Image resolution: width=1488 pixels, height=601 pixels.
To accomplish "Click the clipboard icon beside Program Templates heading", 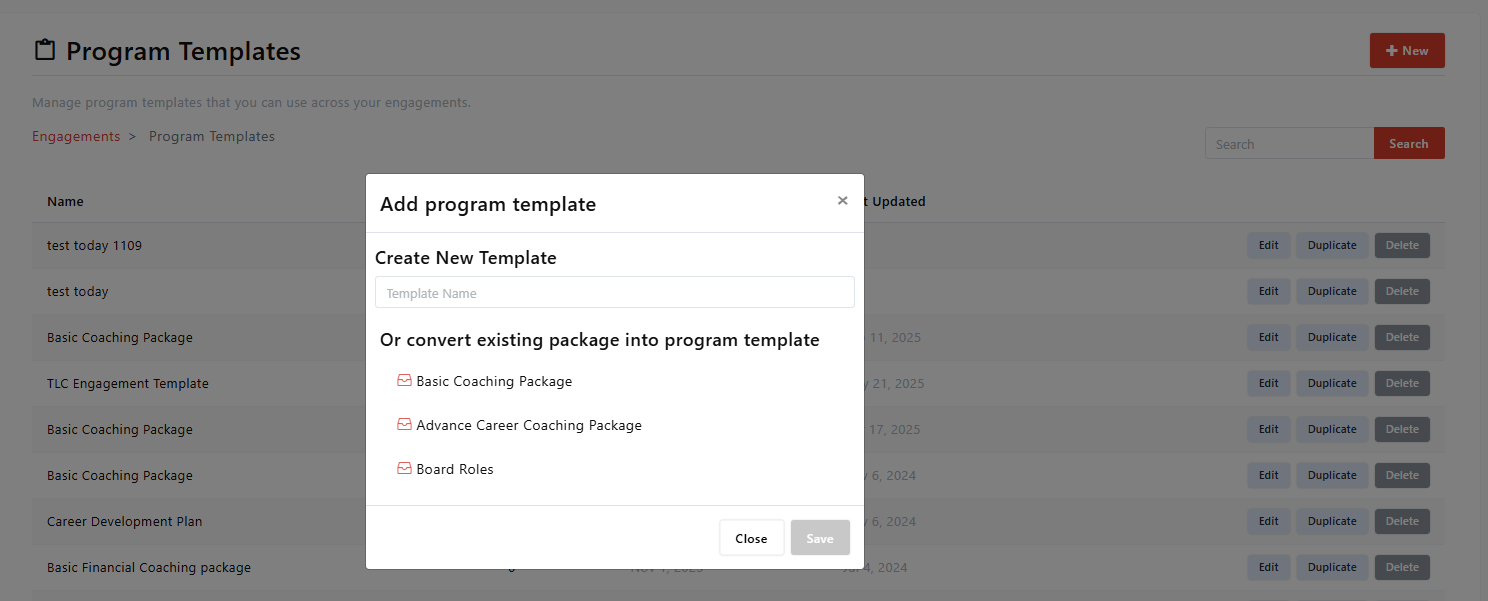I will coord(44,51).
